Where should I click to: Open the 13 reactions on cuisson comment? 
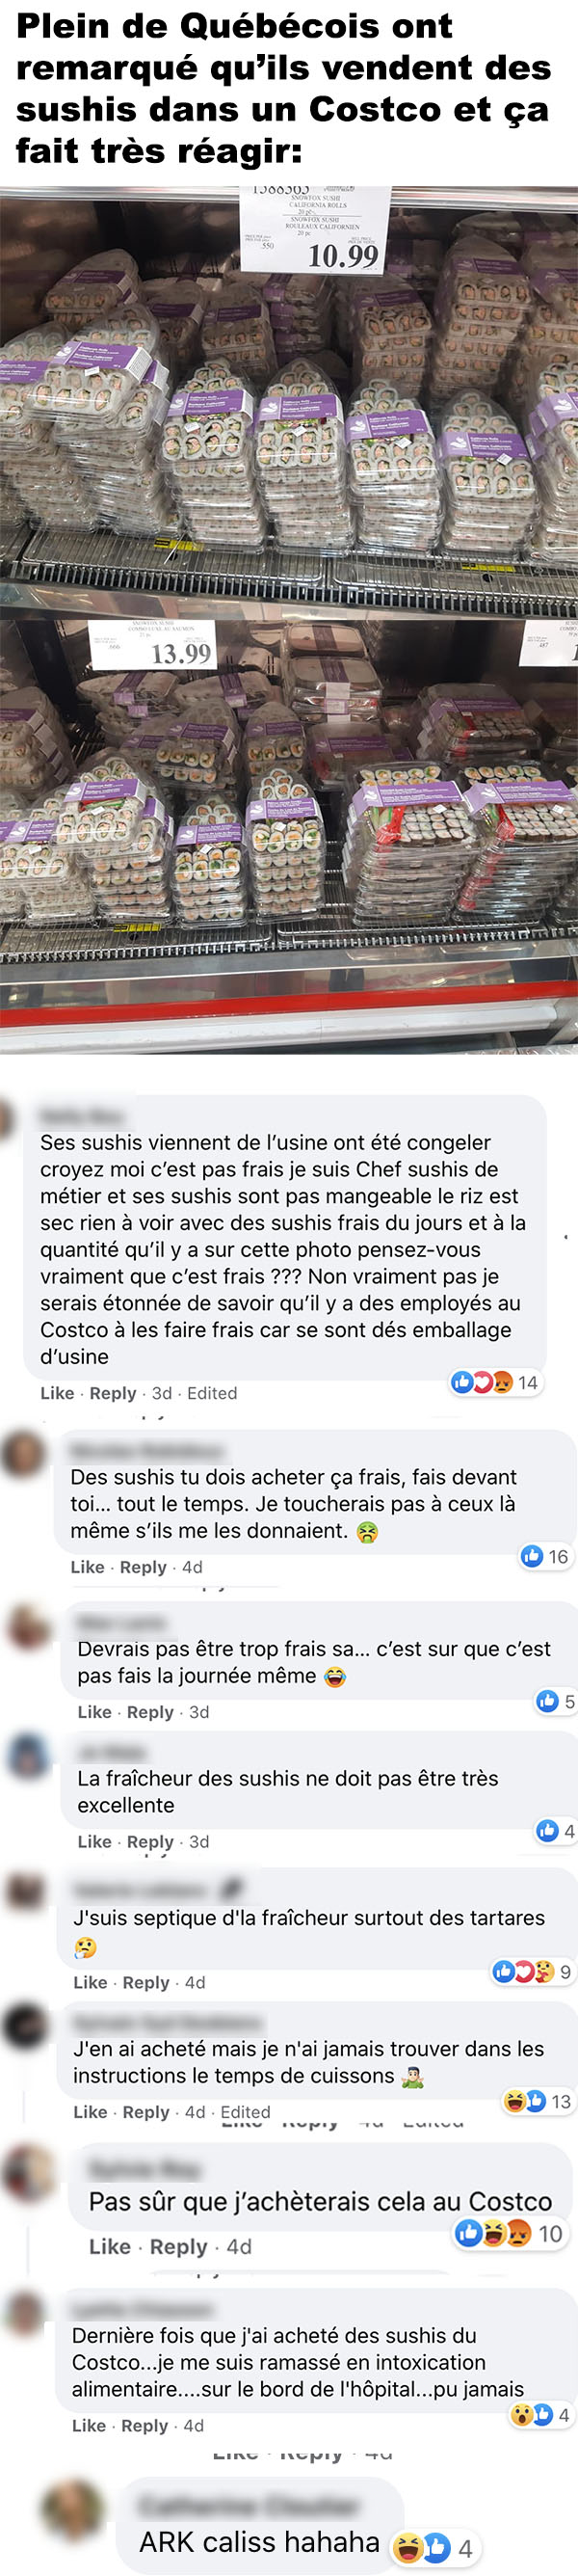click(538, 2101)
